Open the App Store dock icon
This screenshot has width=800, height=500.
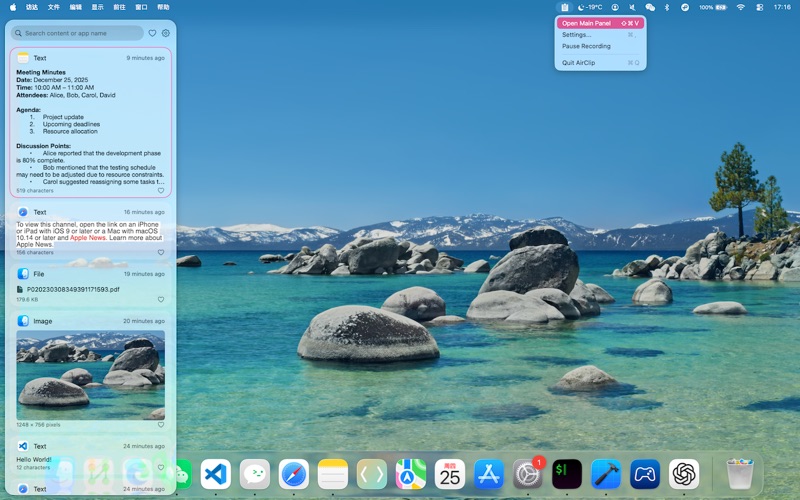click(x=489, y=474)
